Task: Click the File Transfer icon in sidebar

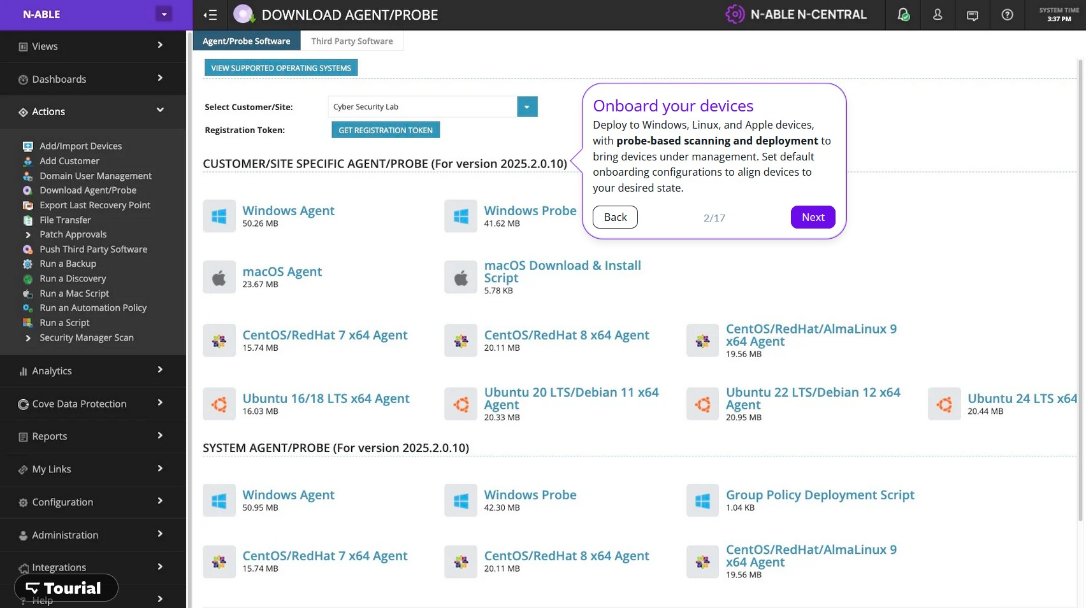Action: click(x=28, y=220)
